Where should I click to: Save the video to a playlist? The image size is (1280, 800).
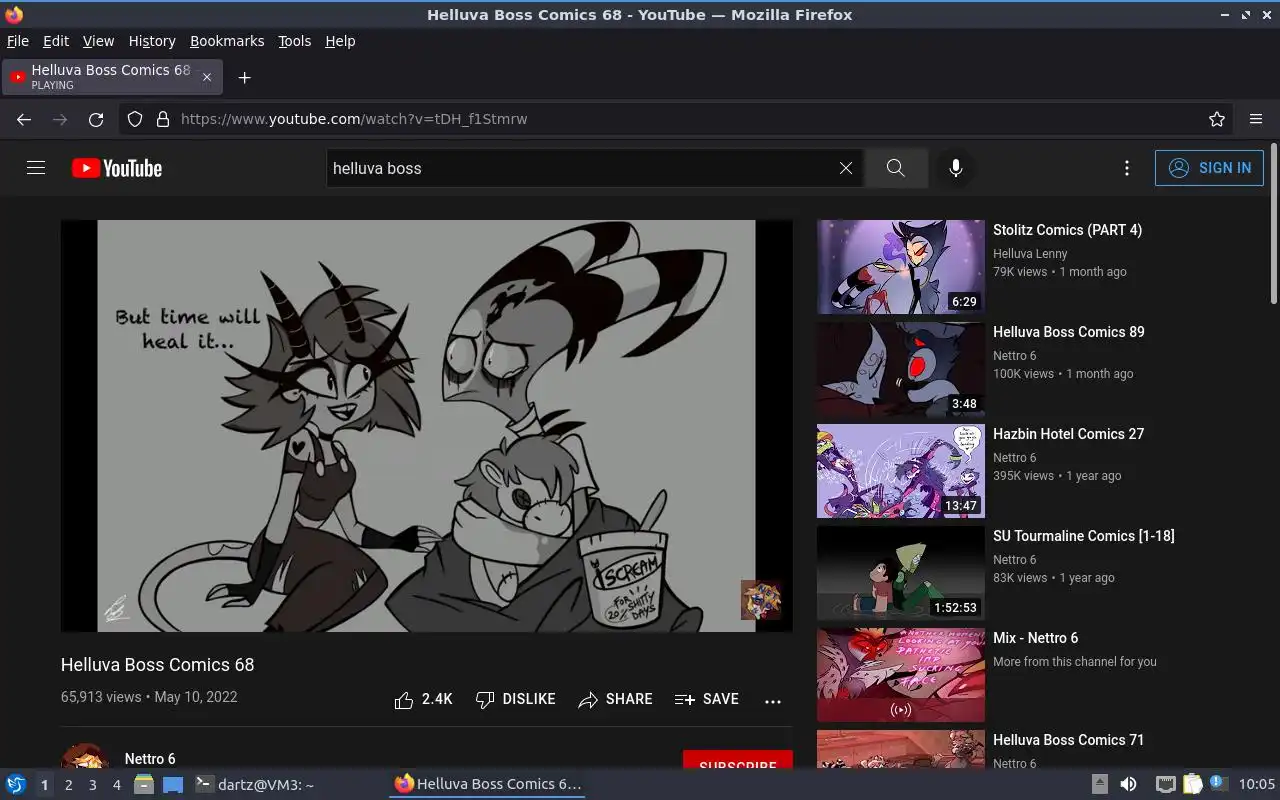point(707,700)
